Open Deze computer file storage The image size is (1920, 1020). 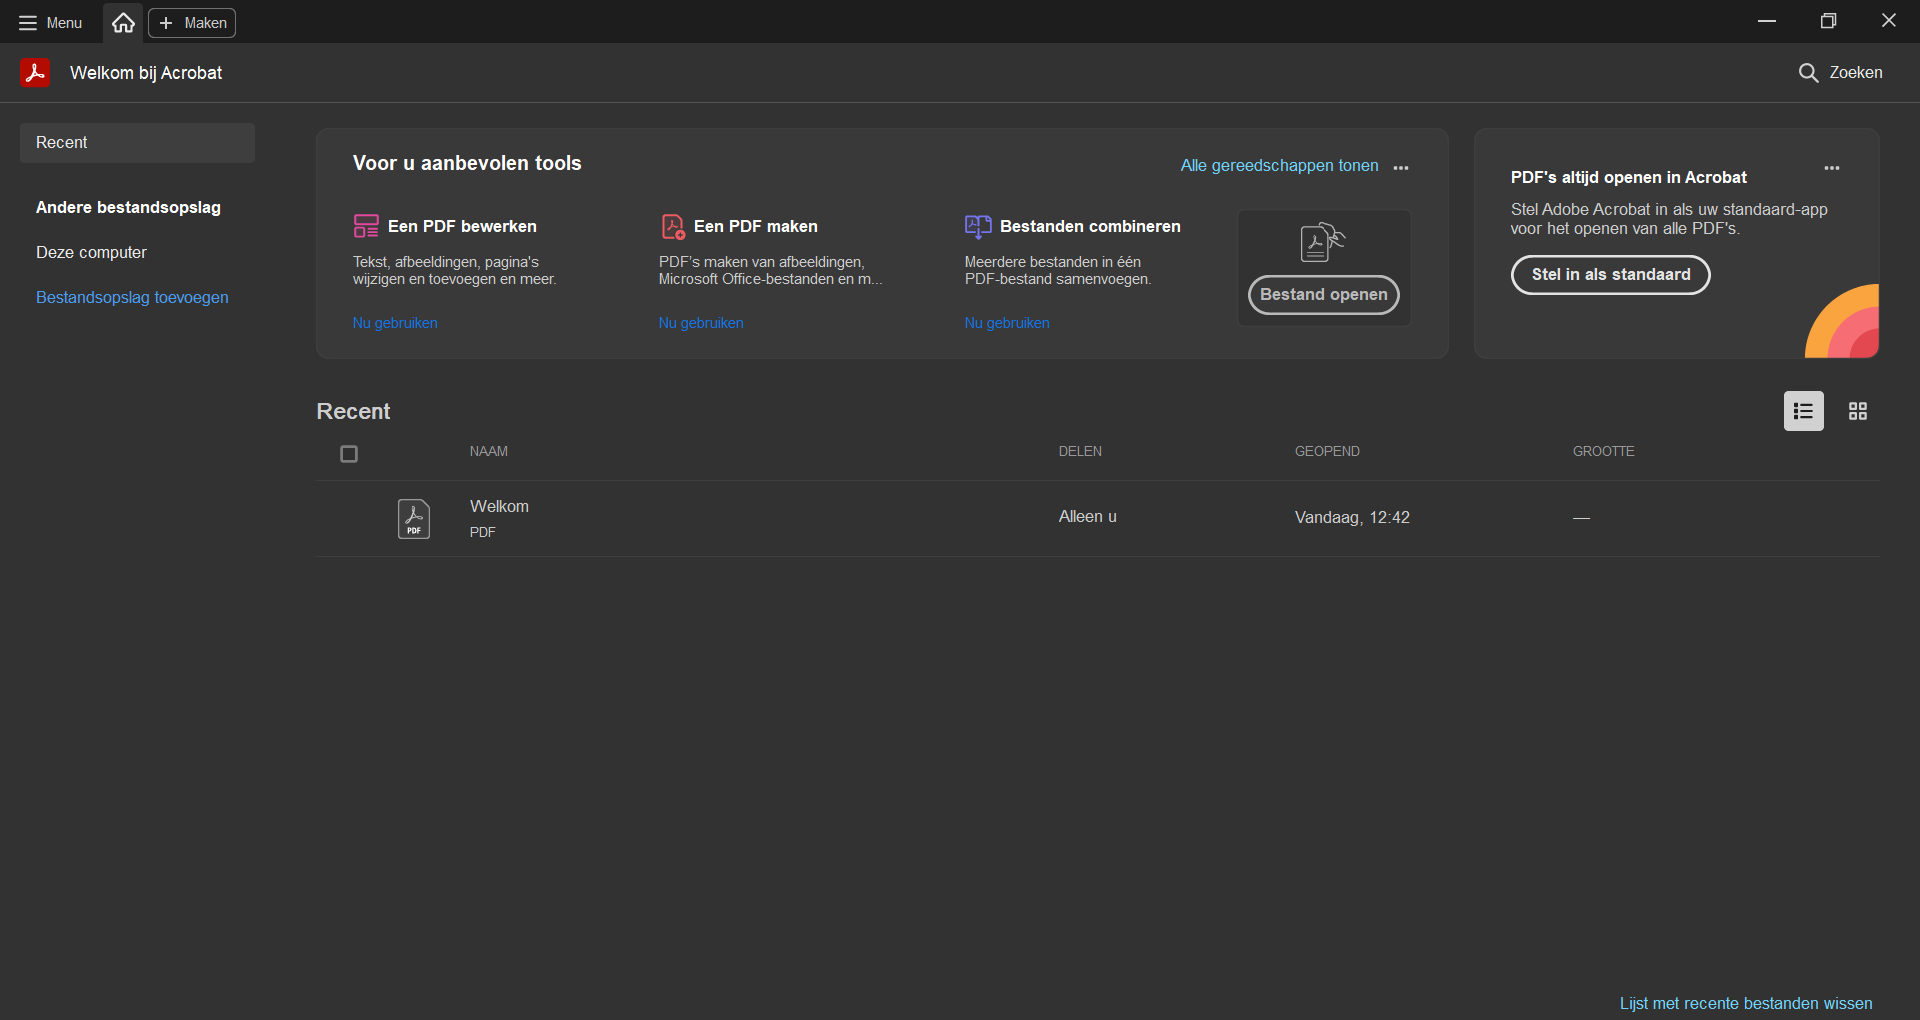click(91, 253)
